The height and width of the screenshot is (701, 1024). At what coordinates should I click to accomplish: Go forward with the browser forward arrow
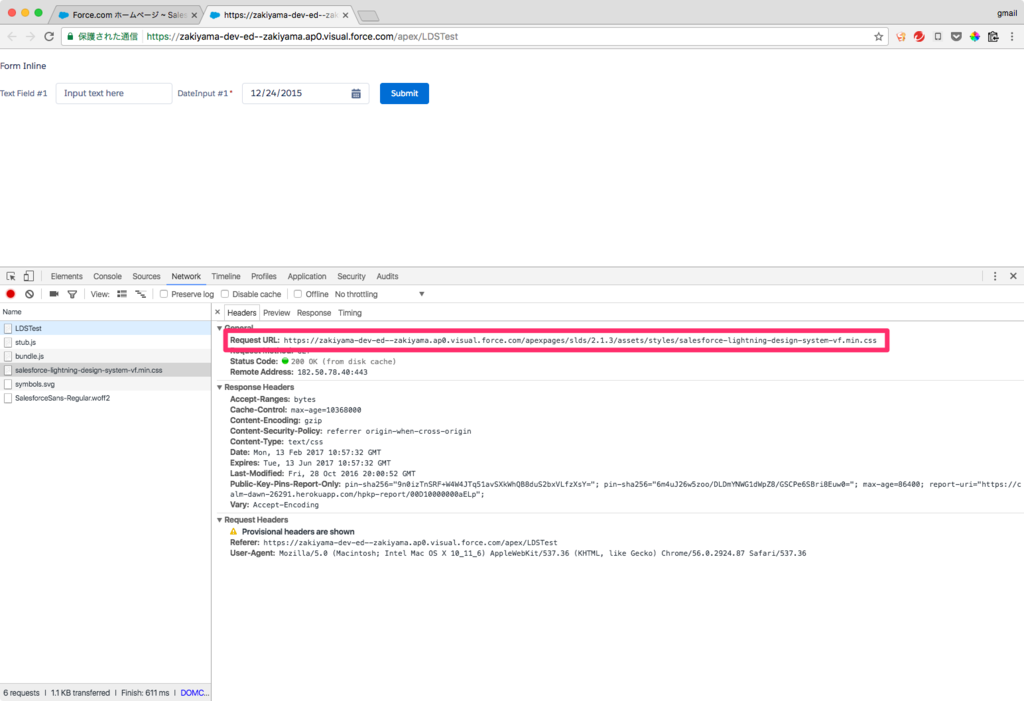[30, 37]
